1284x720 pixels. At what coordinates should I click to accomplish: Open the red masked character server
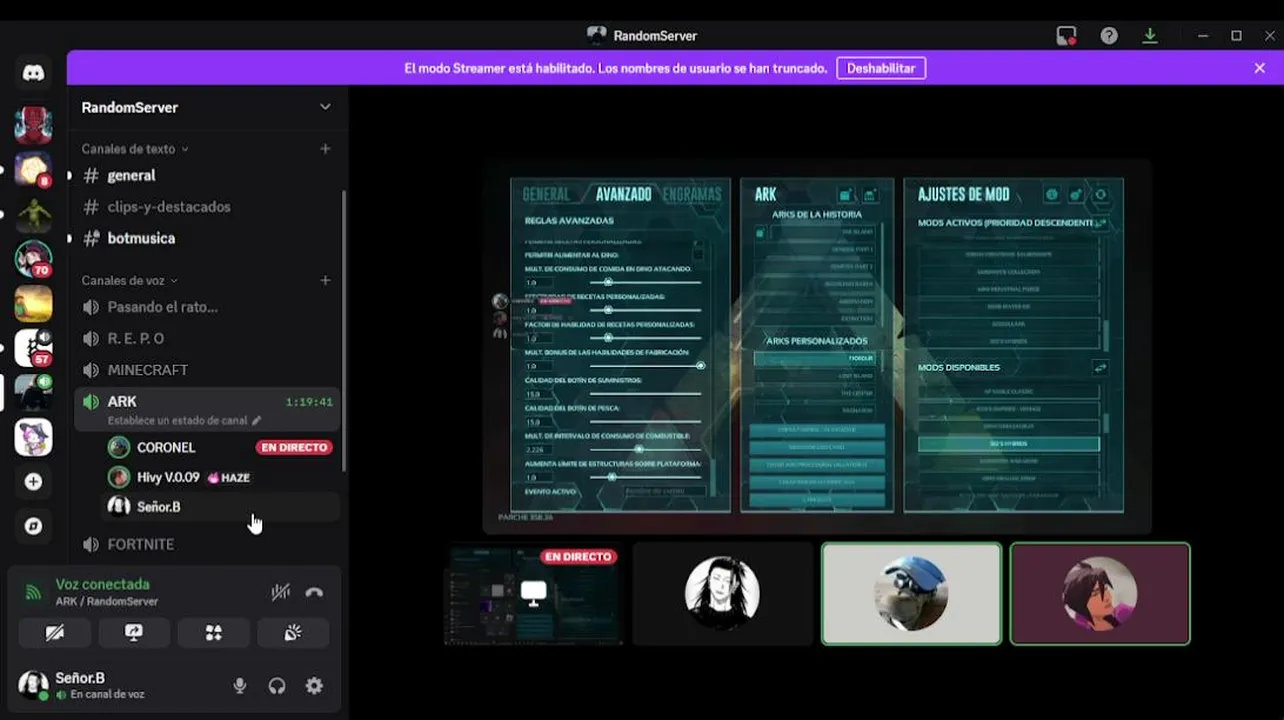[33, 126]
